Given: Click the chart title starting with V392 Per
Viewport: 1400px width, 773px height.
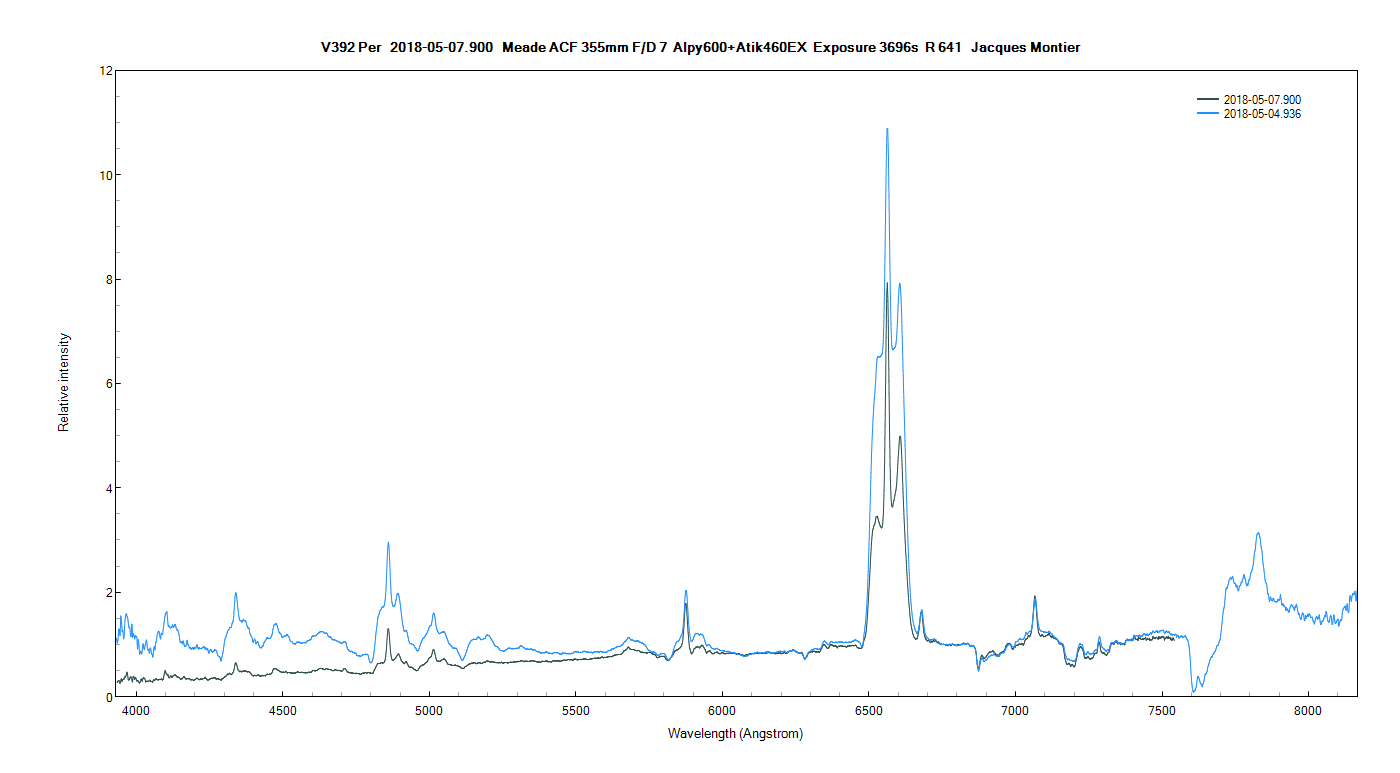Looking at the screenshot, I should [x=700, y=47].
